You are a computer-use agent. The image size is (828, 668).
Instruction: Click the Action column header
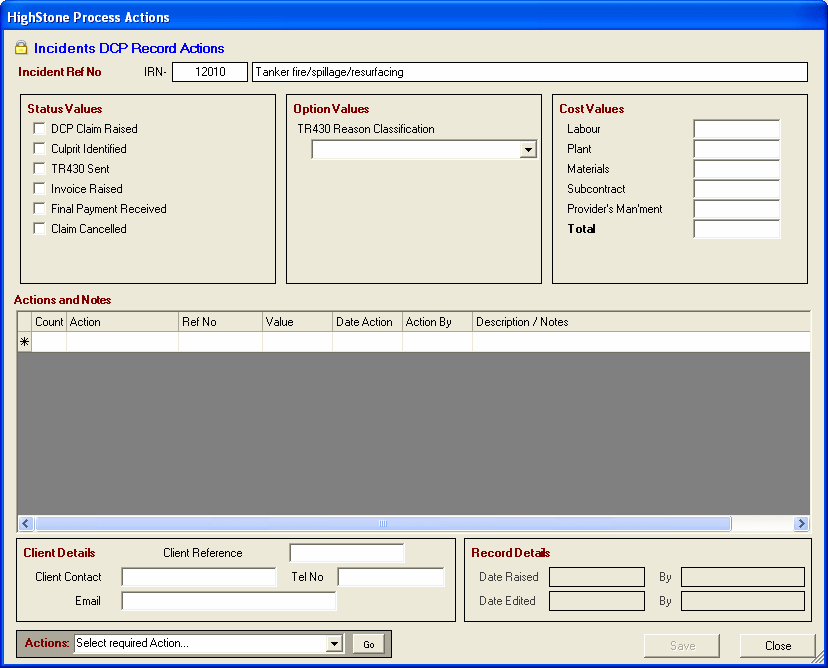coord(122,322)
